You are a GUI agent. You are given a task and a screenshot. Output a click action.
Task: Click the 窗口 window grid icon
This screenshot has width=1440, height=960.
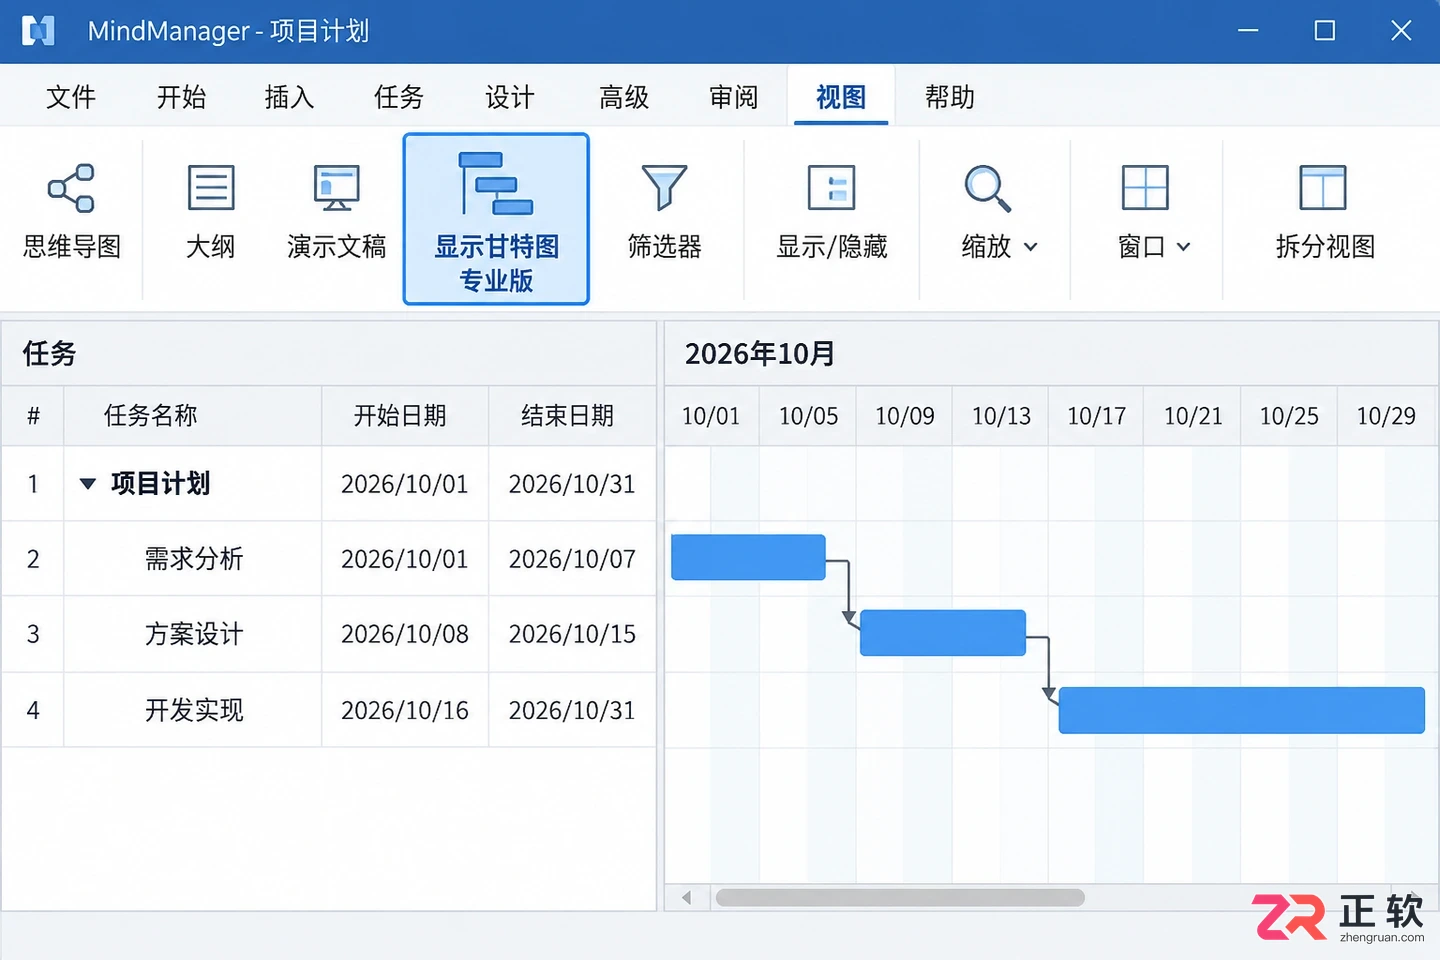[1145, 188]
